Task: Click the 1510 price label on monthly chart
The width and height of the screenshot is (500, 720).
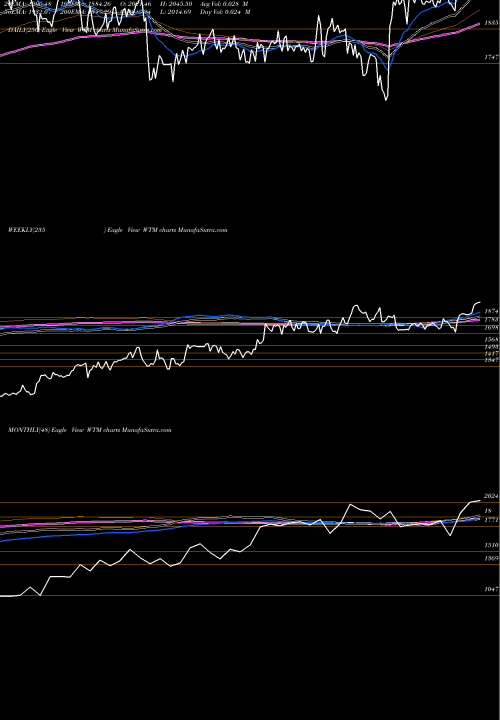Action: click(x=491, y=546)
